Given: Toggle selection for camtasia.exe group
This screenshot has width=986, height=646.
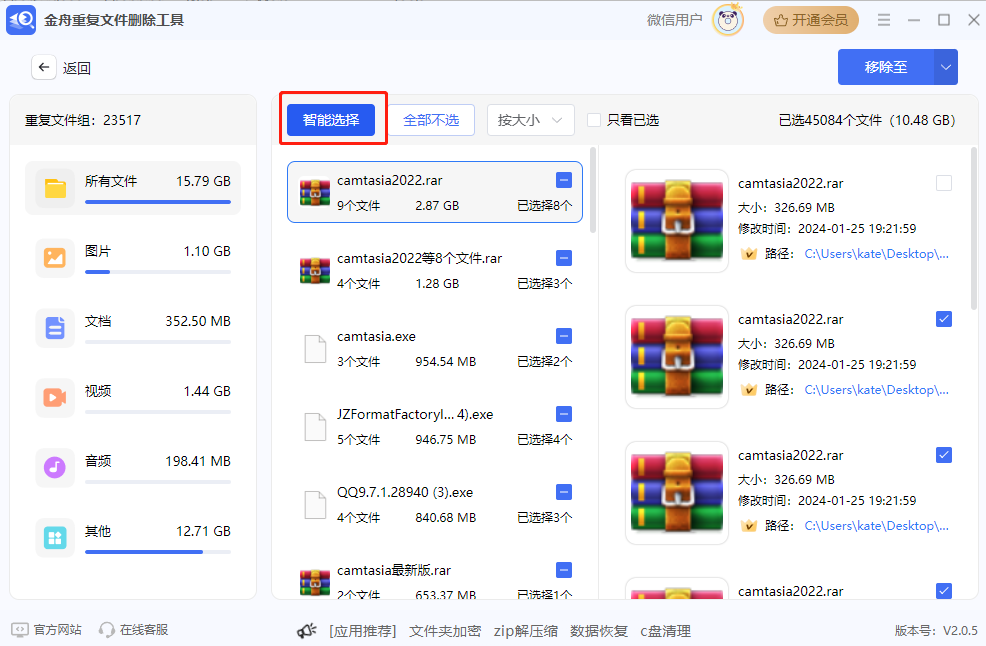Looking at the screenshot, I should pyautogui.click(x=564, y=336).
